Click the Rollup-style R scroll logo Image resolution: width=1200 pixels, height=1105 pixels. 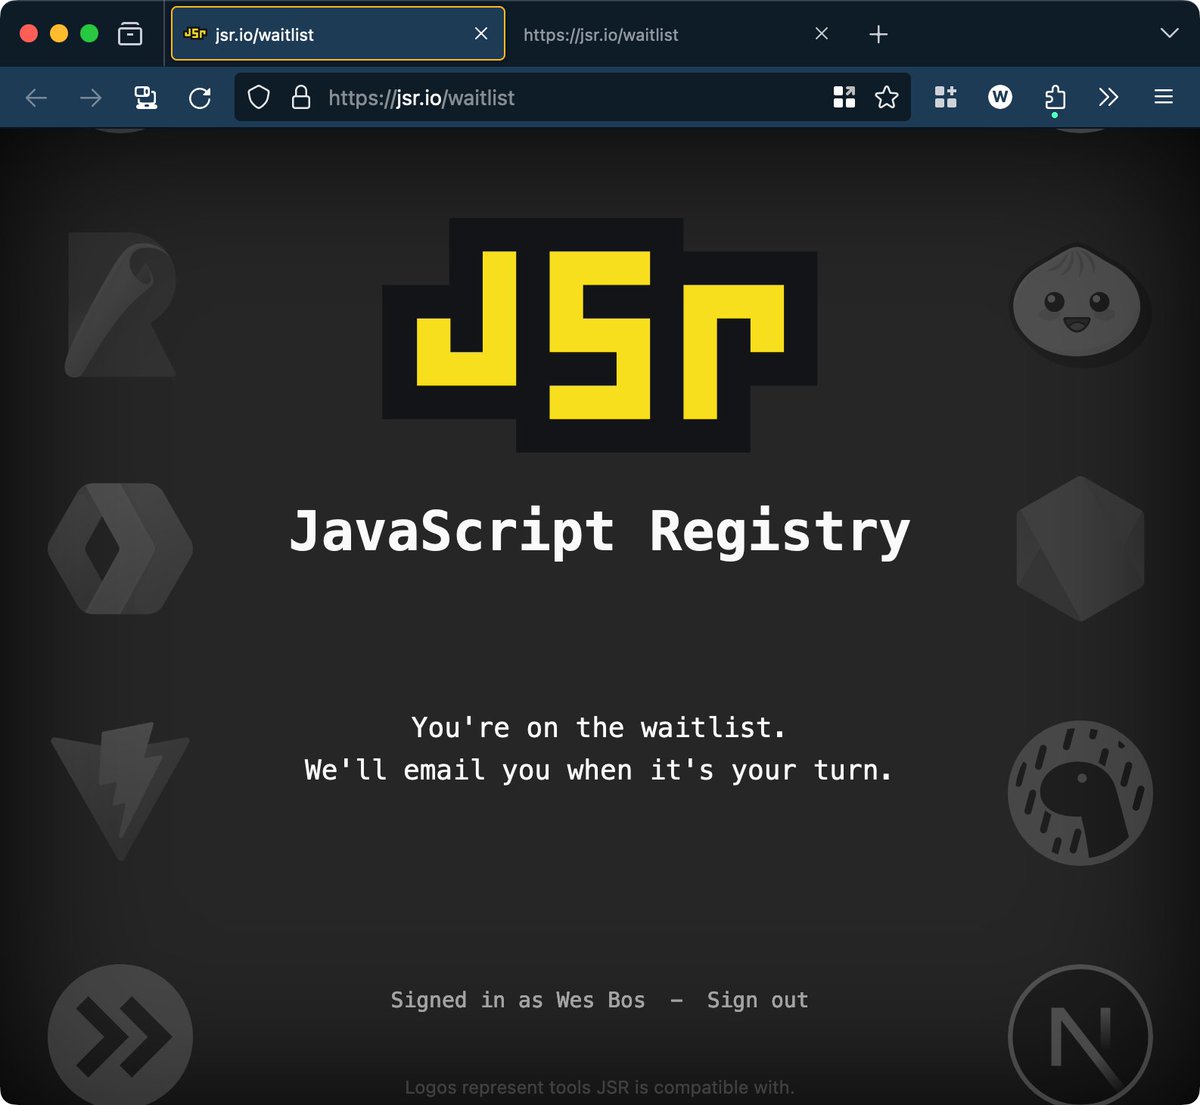click(121, 304)
